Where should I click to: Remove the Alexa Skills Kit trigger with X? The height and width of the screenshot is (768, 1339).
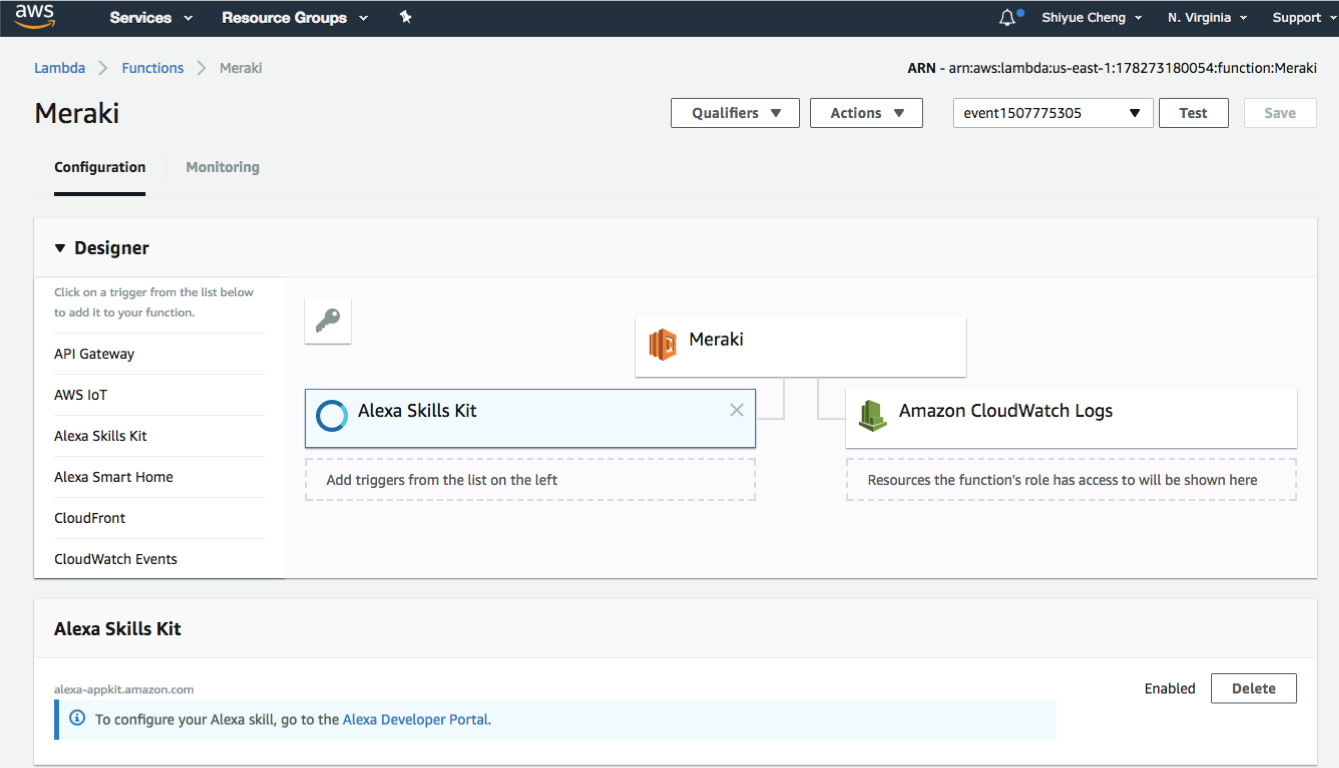(x=736, y=410)
